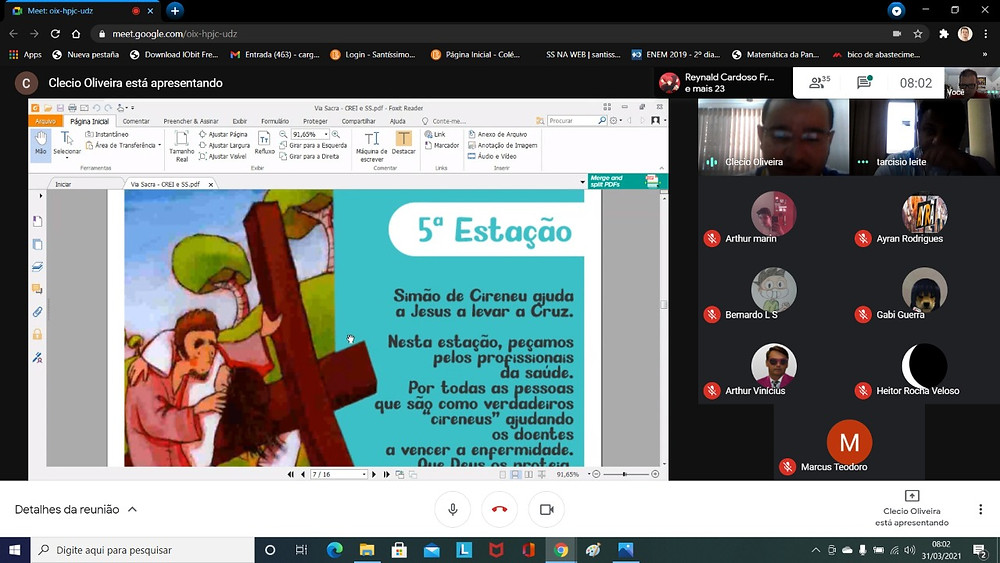The width and height of the screenshot is (1000, 563).
Task: Open the Compartilhar ribbon tab
Action: click(358, 121)
